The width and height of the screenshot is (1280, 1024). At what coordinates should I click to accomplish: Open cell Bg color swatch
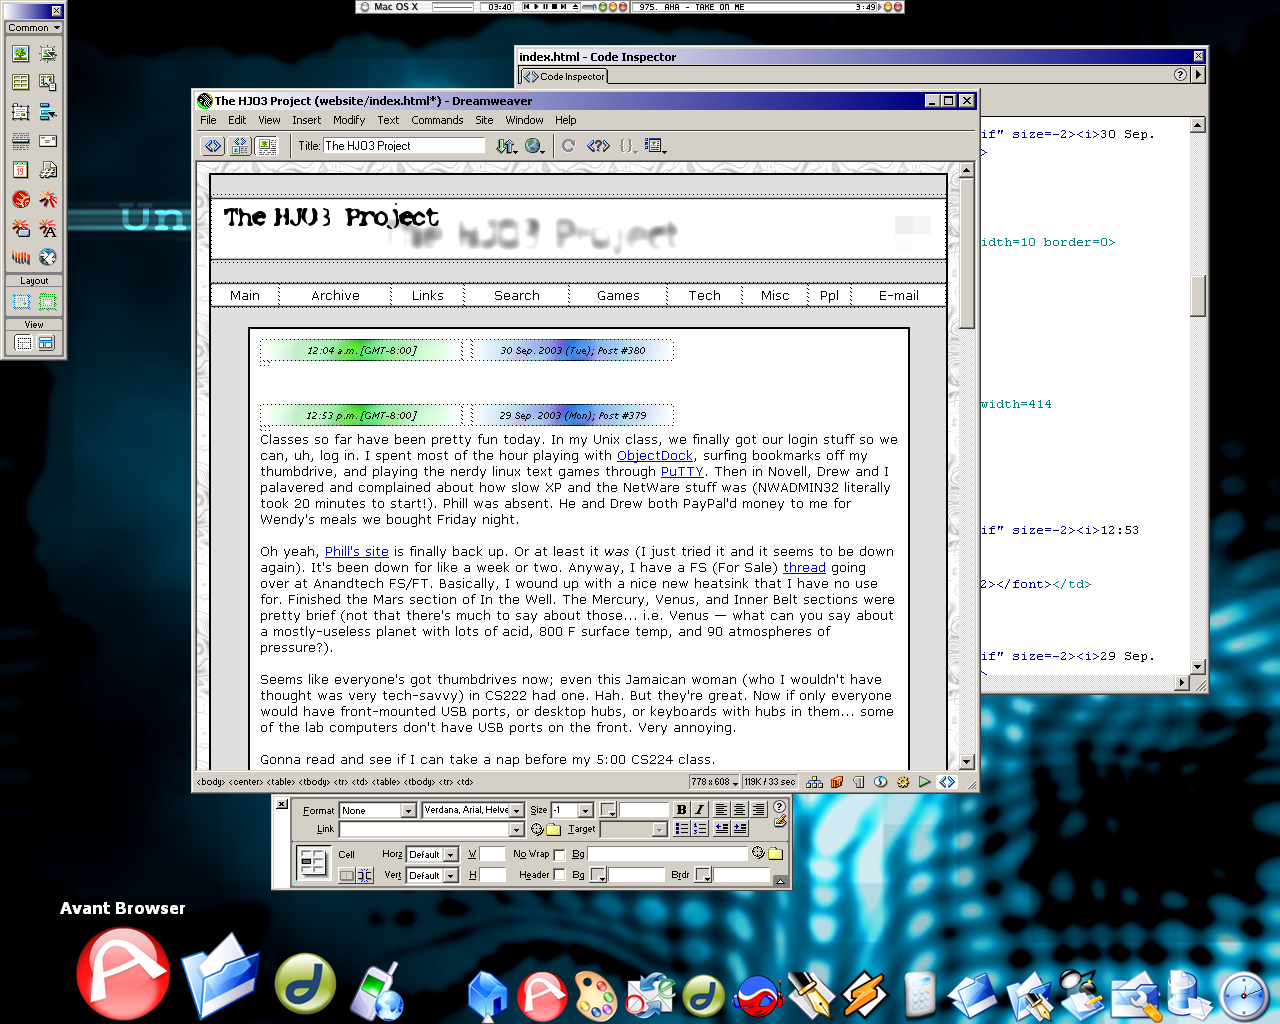click(598, 875)
